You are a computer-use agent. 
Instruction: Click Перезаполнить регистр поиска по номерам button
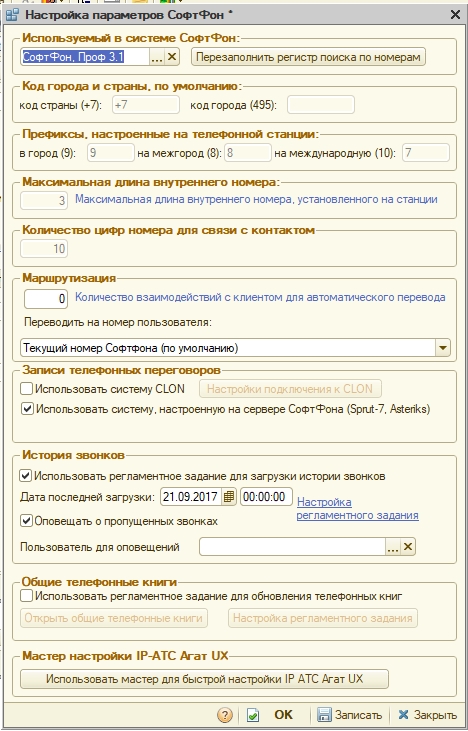pos(308,57)
